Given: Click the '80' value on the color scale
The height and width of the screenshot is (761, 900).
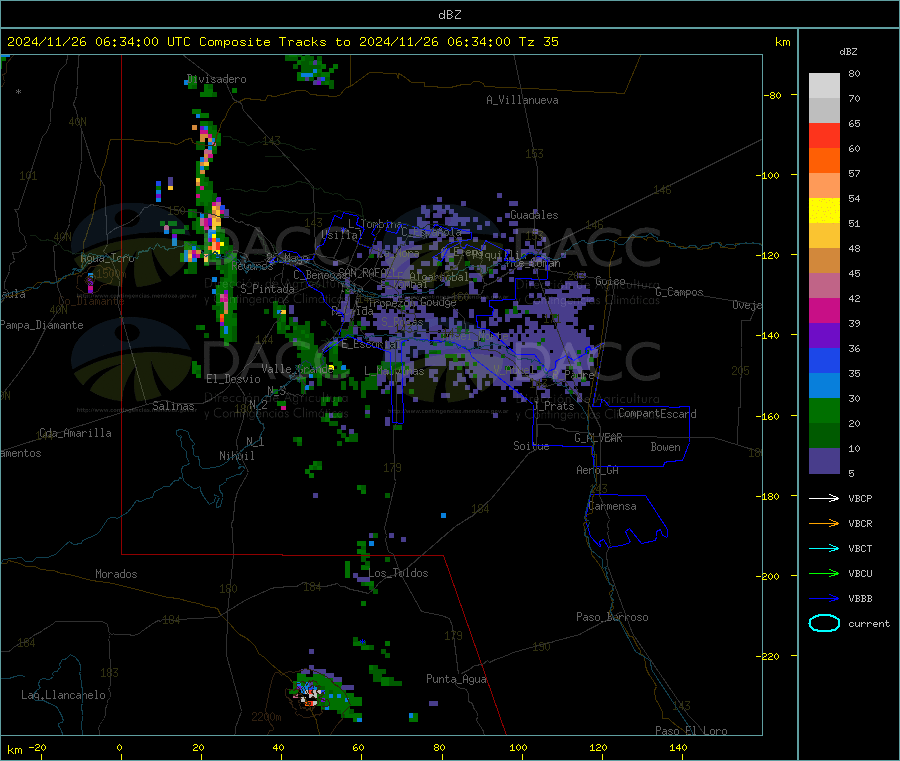Looking at the screenshot, I should tap(854, 73).
